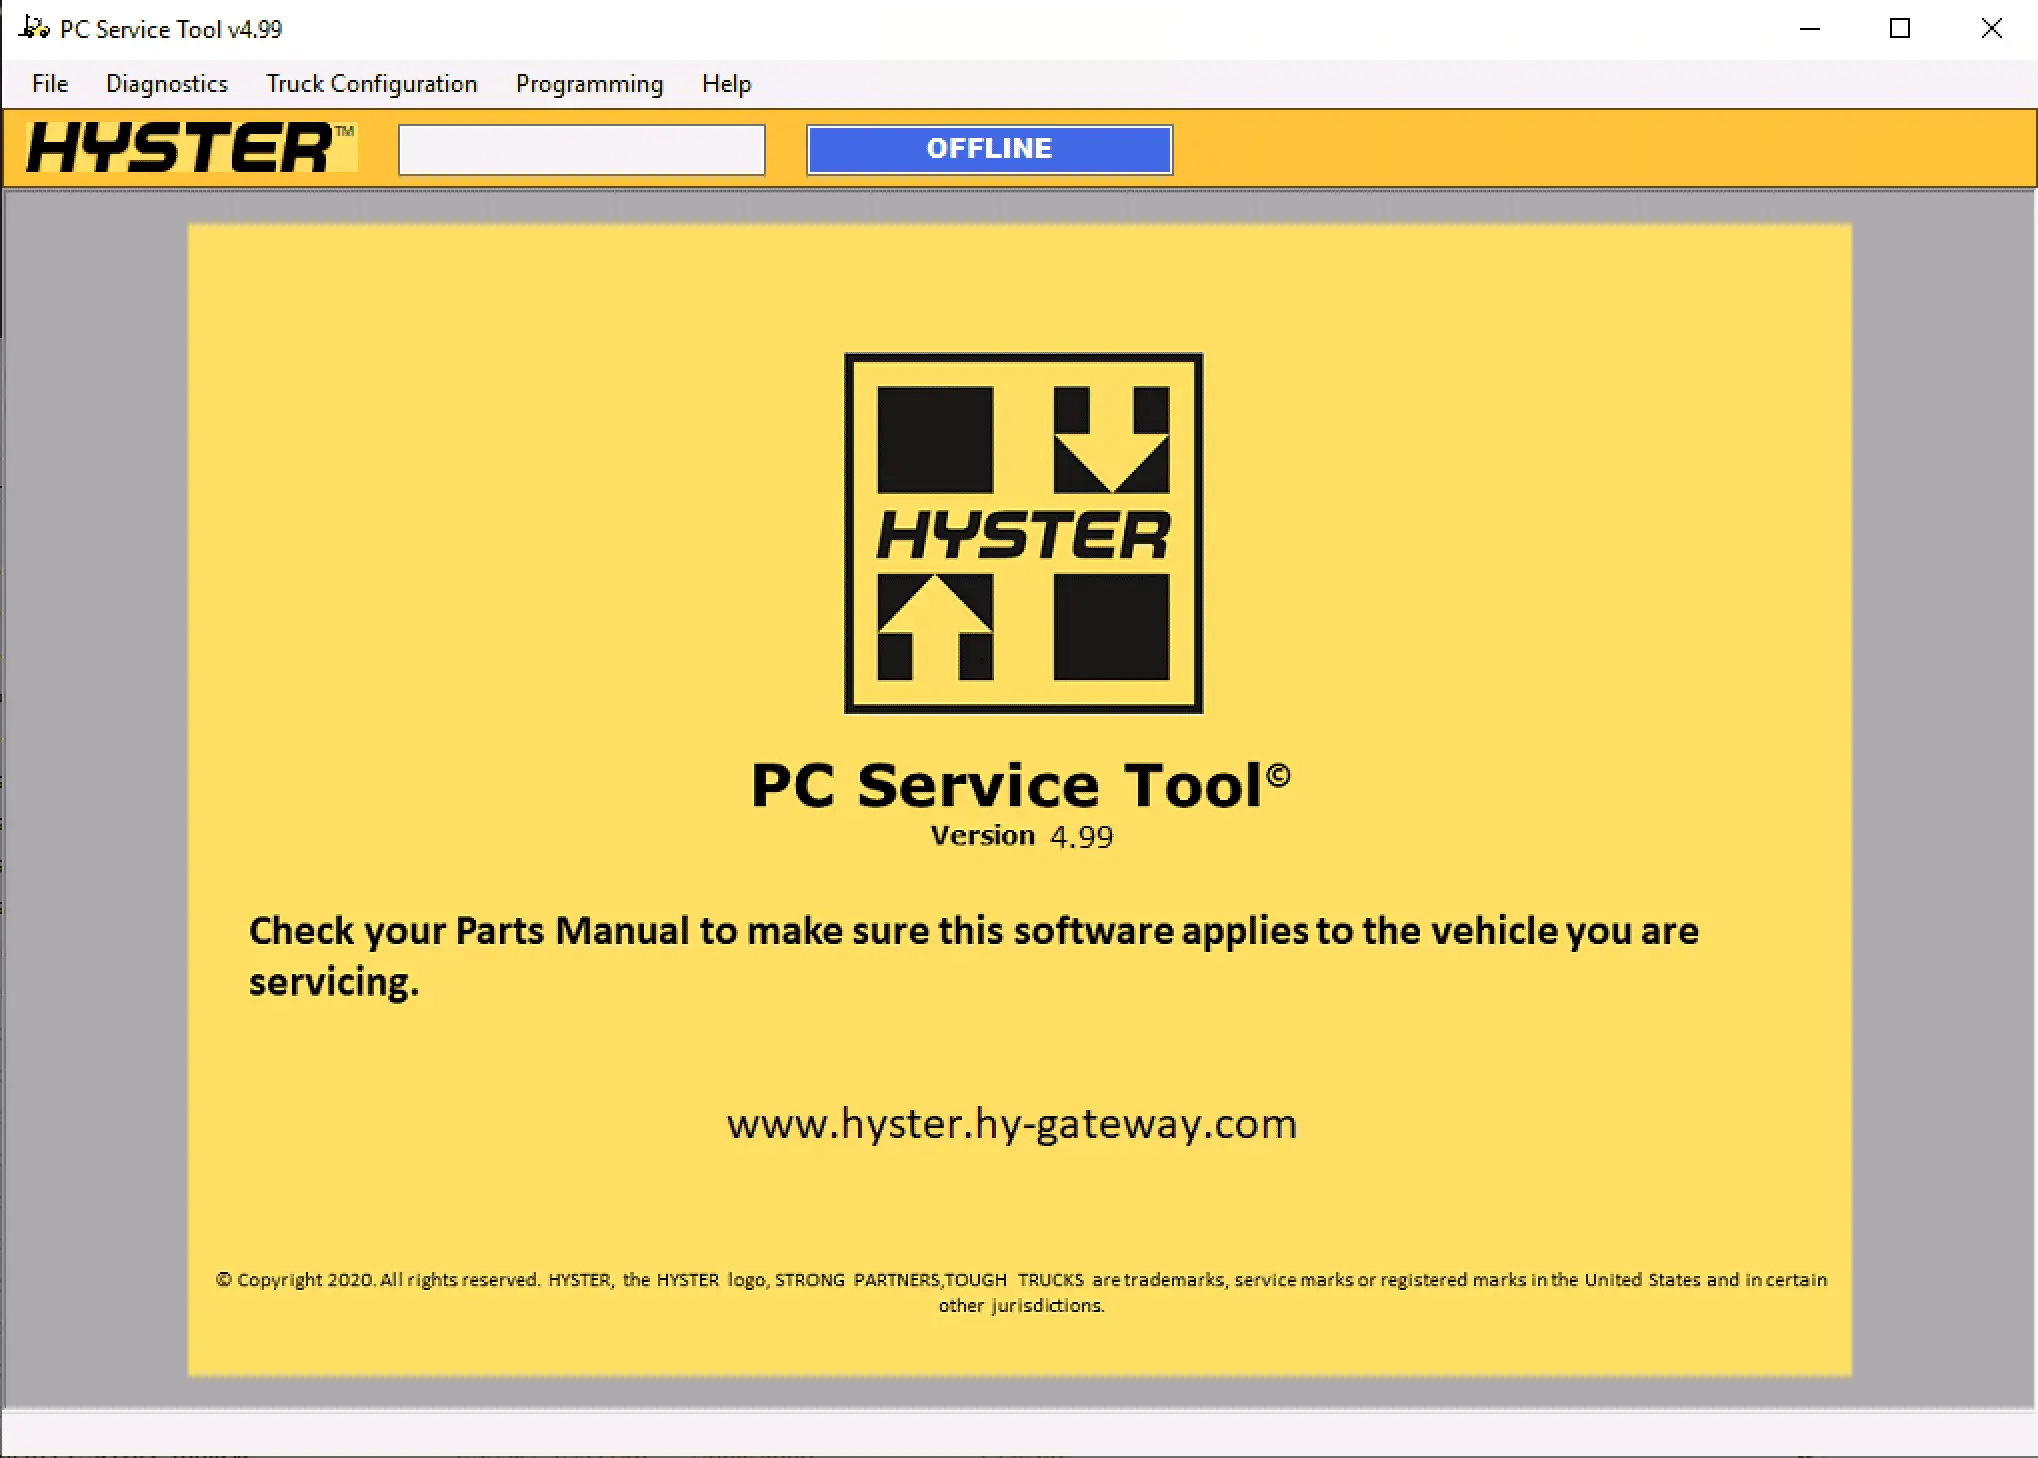
Task: Open the Help menu
Action: (726, 84)
